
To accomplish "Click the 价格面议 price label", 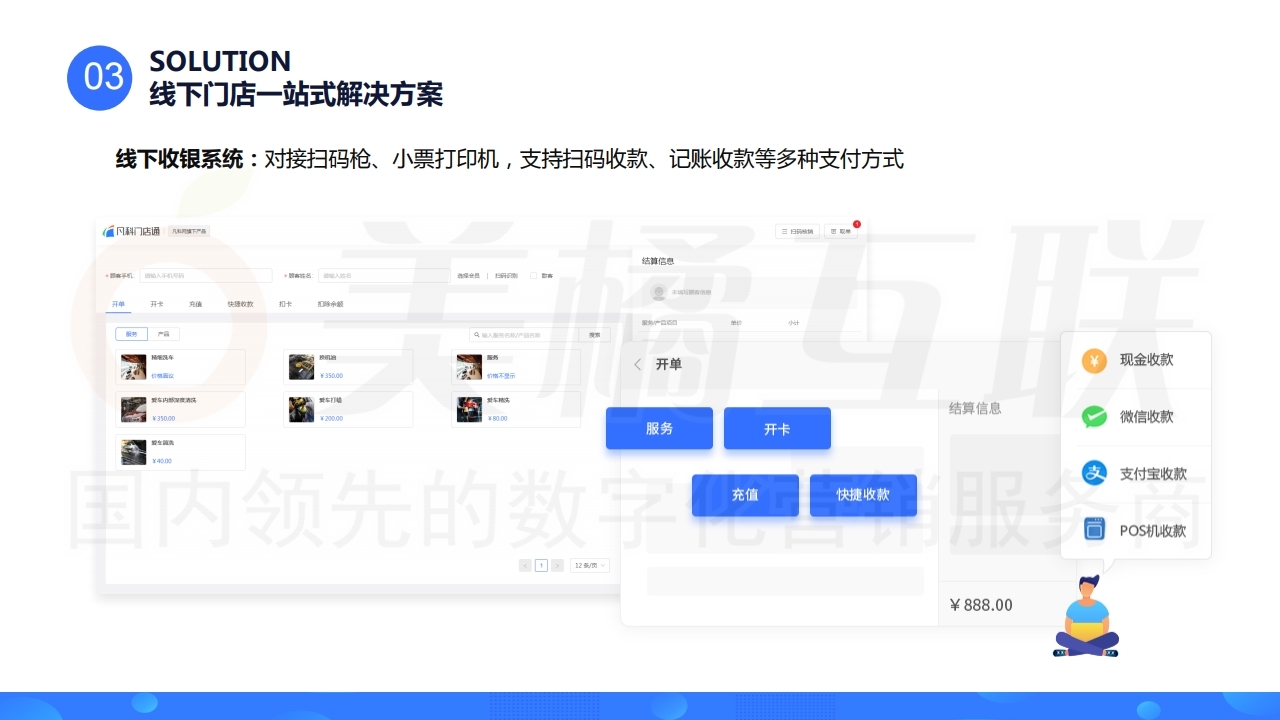I will [x=162, y=376].
